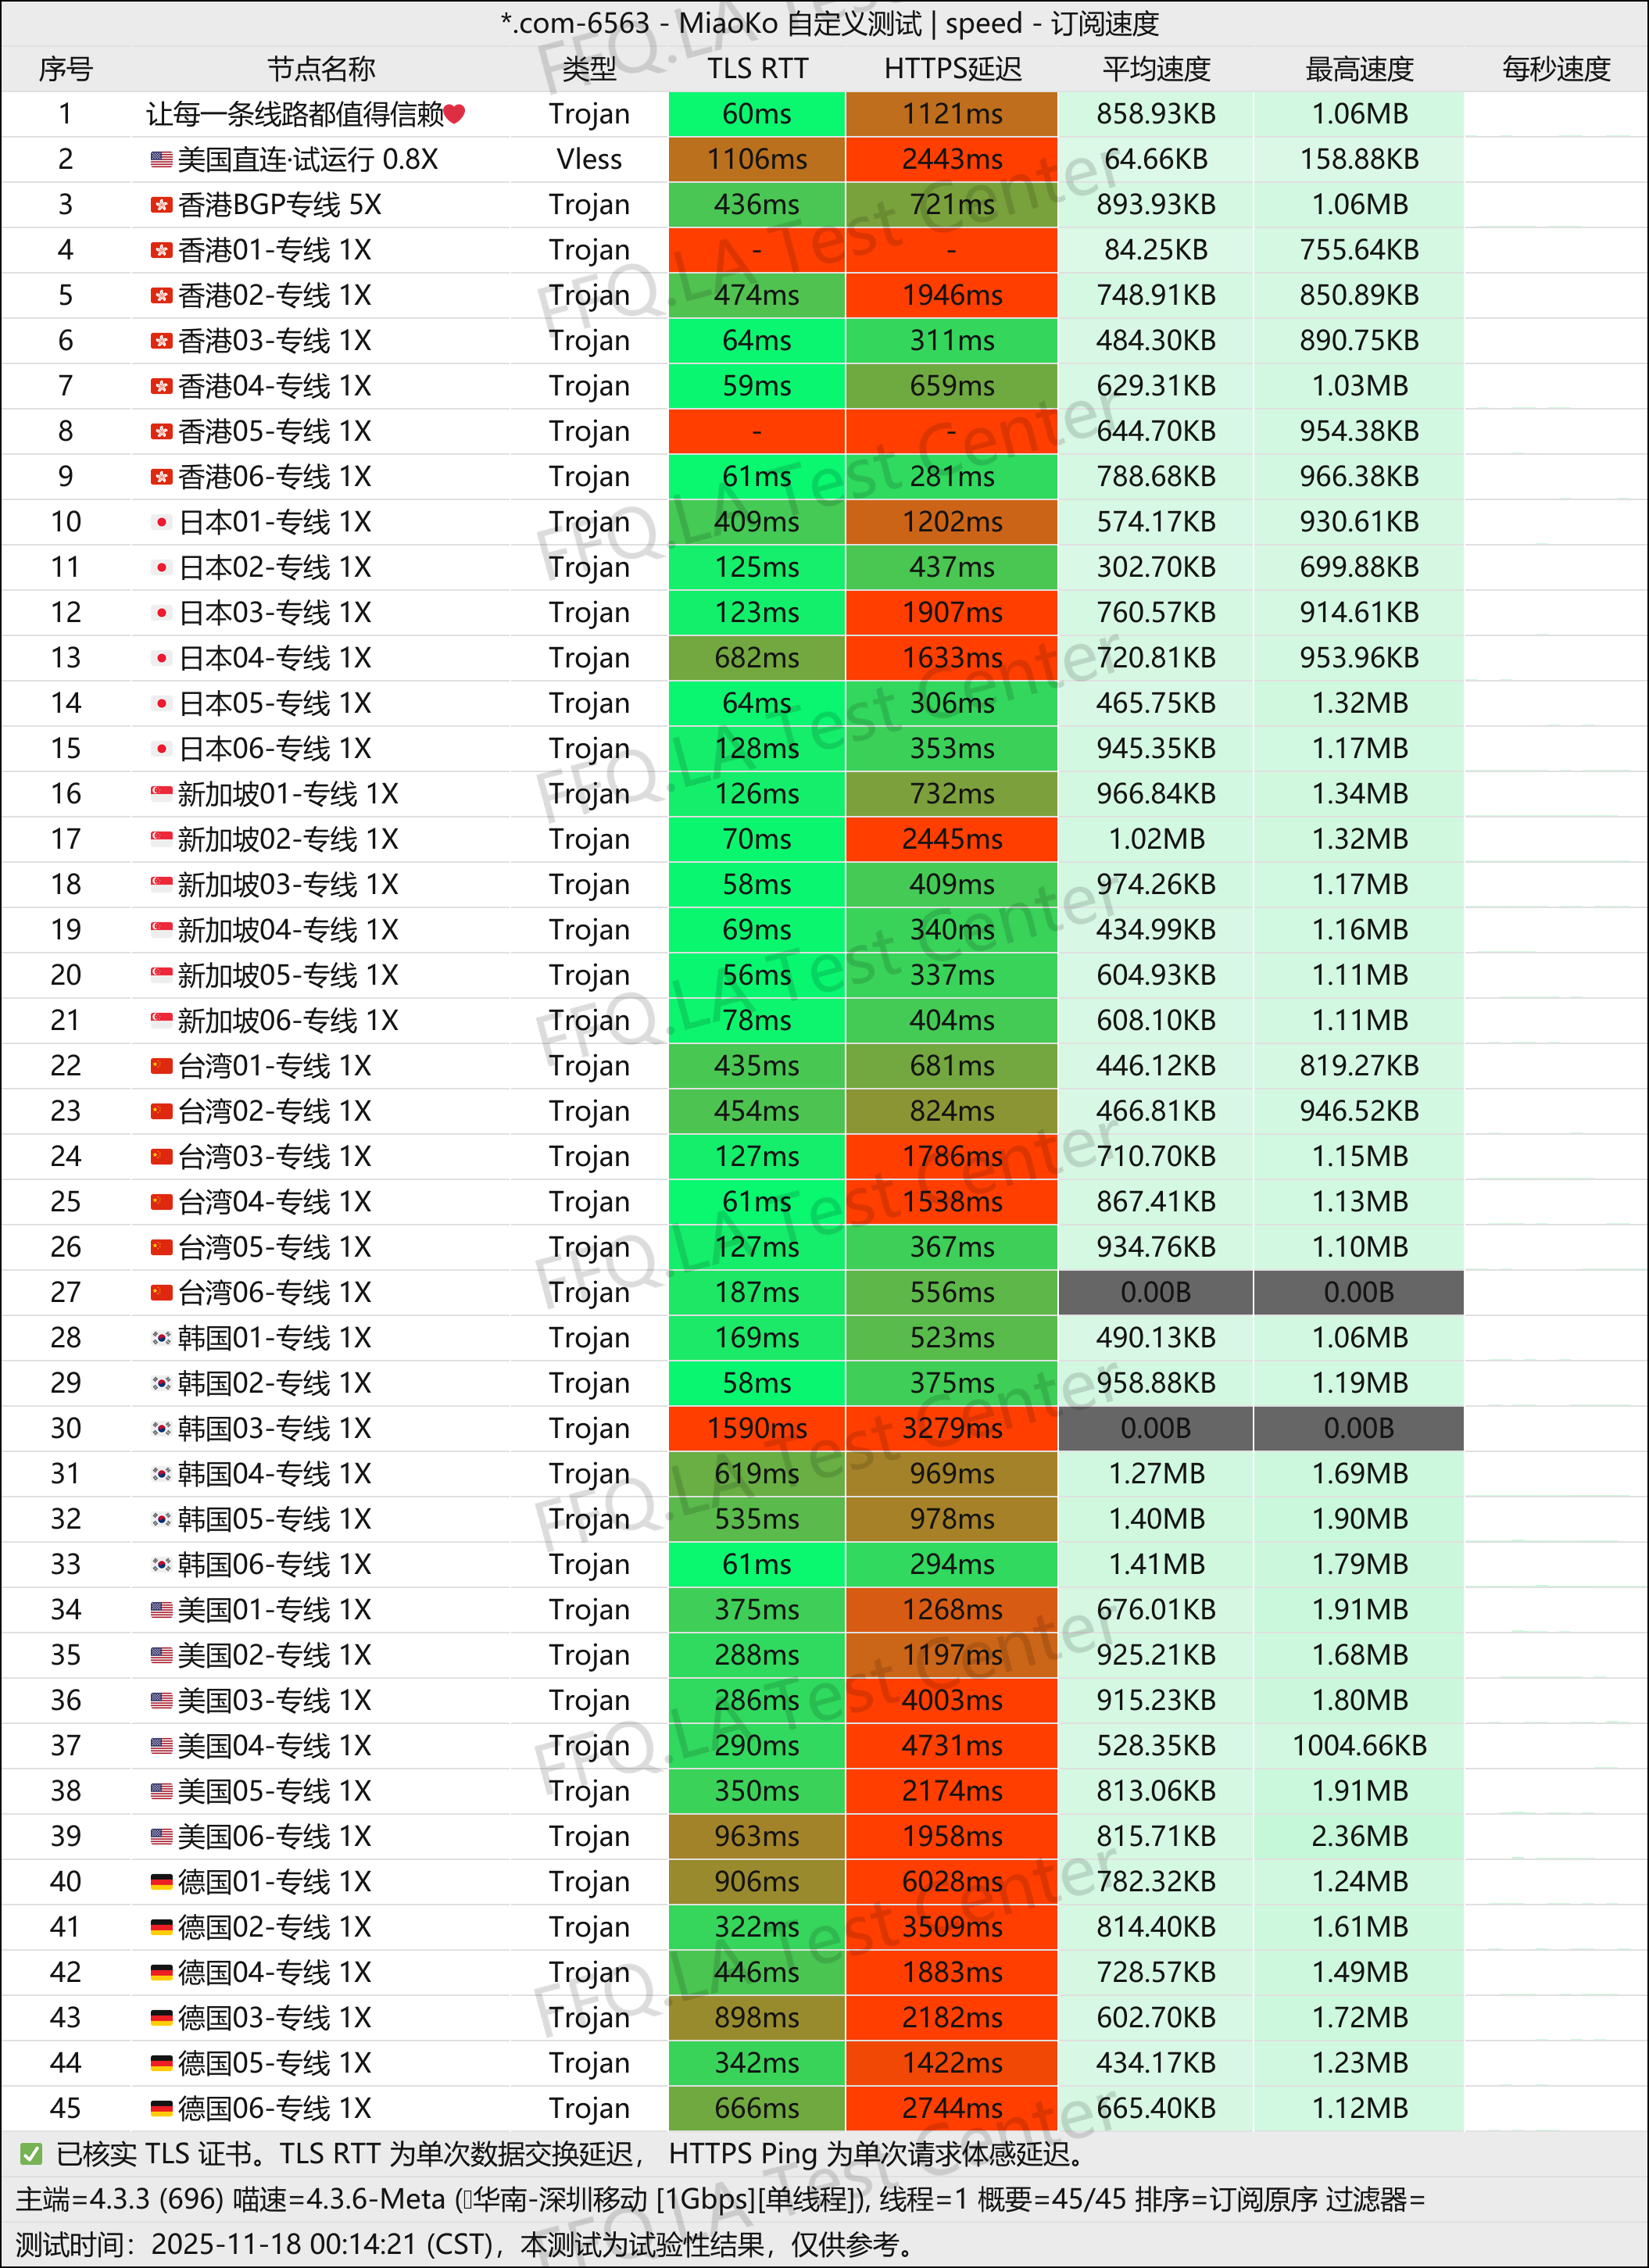This screenshot has height=2268, width=1649.
Task: Click the Korea flag beside 韩国06-专线 1X
Action: [161, 1565]
